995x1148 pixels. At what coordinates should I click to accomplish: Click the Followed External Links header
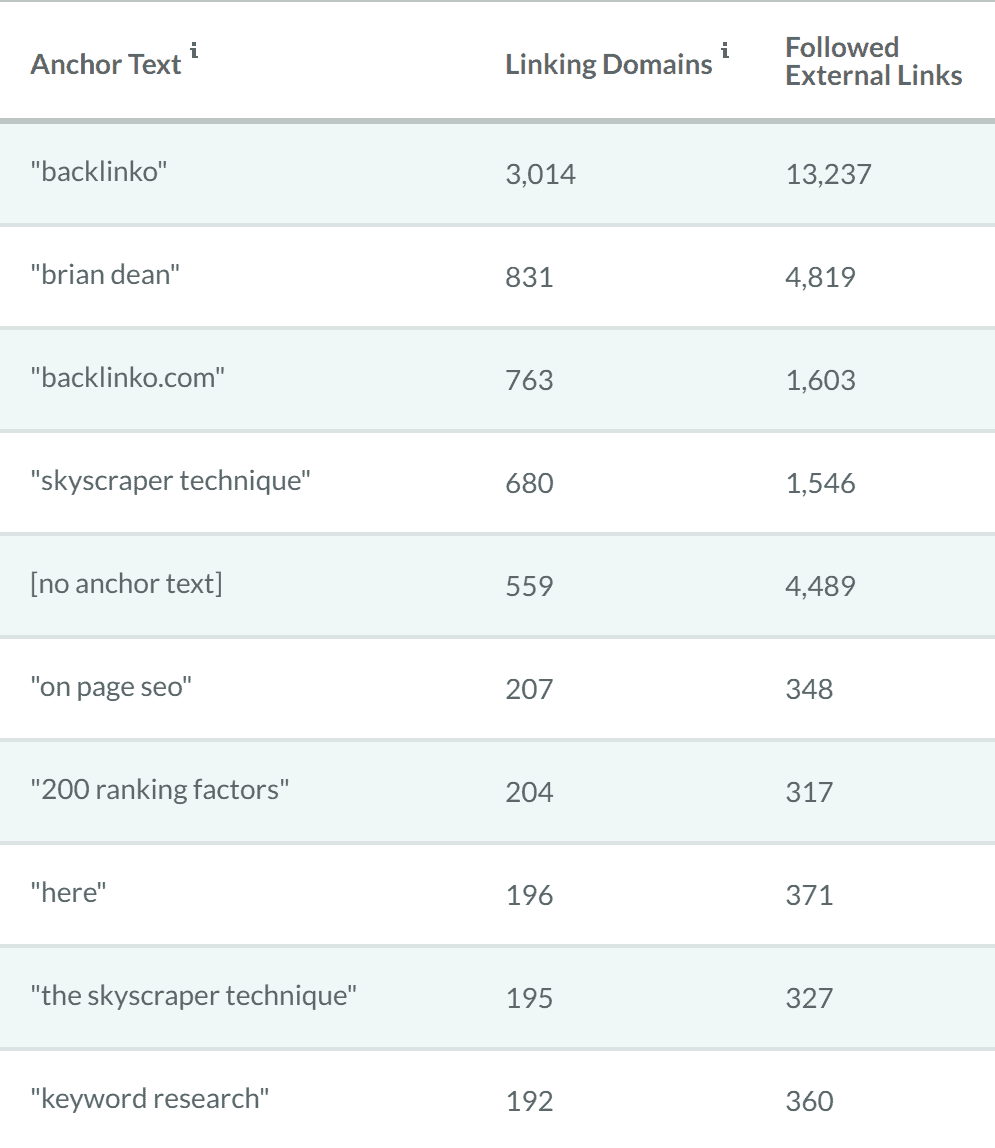pyautogui.click(x=873, y=62)
